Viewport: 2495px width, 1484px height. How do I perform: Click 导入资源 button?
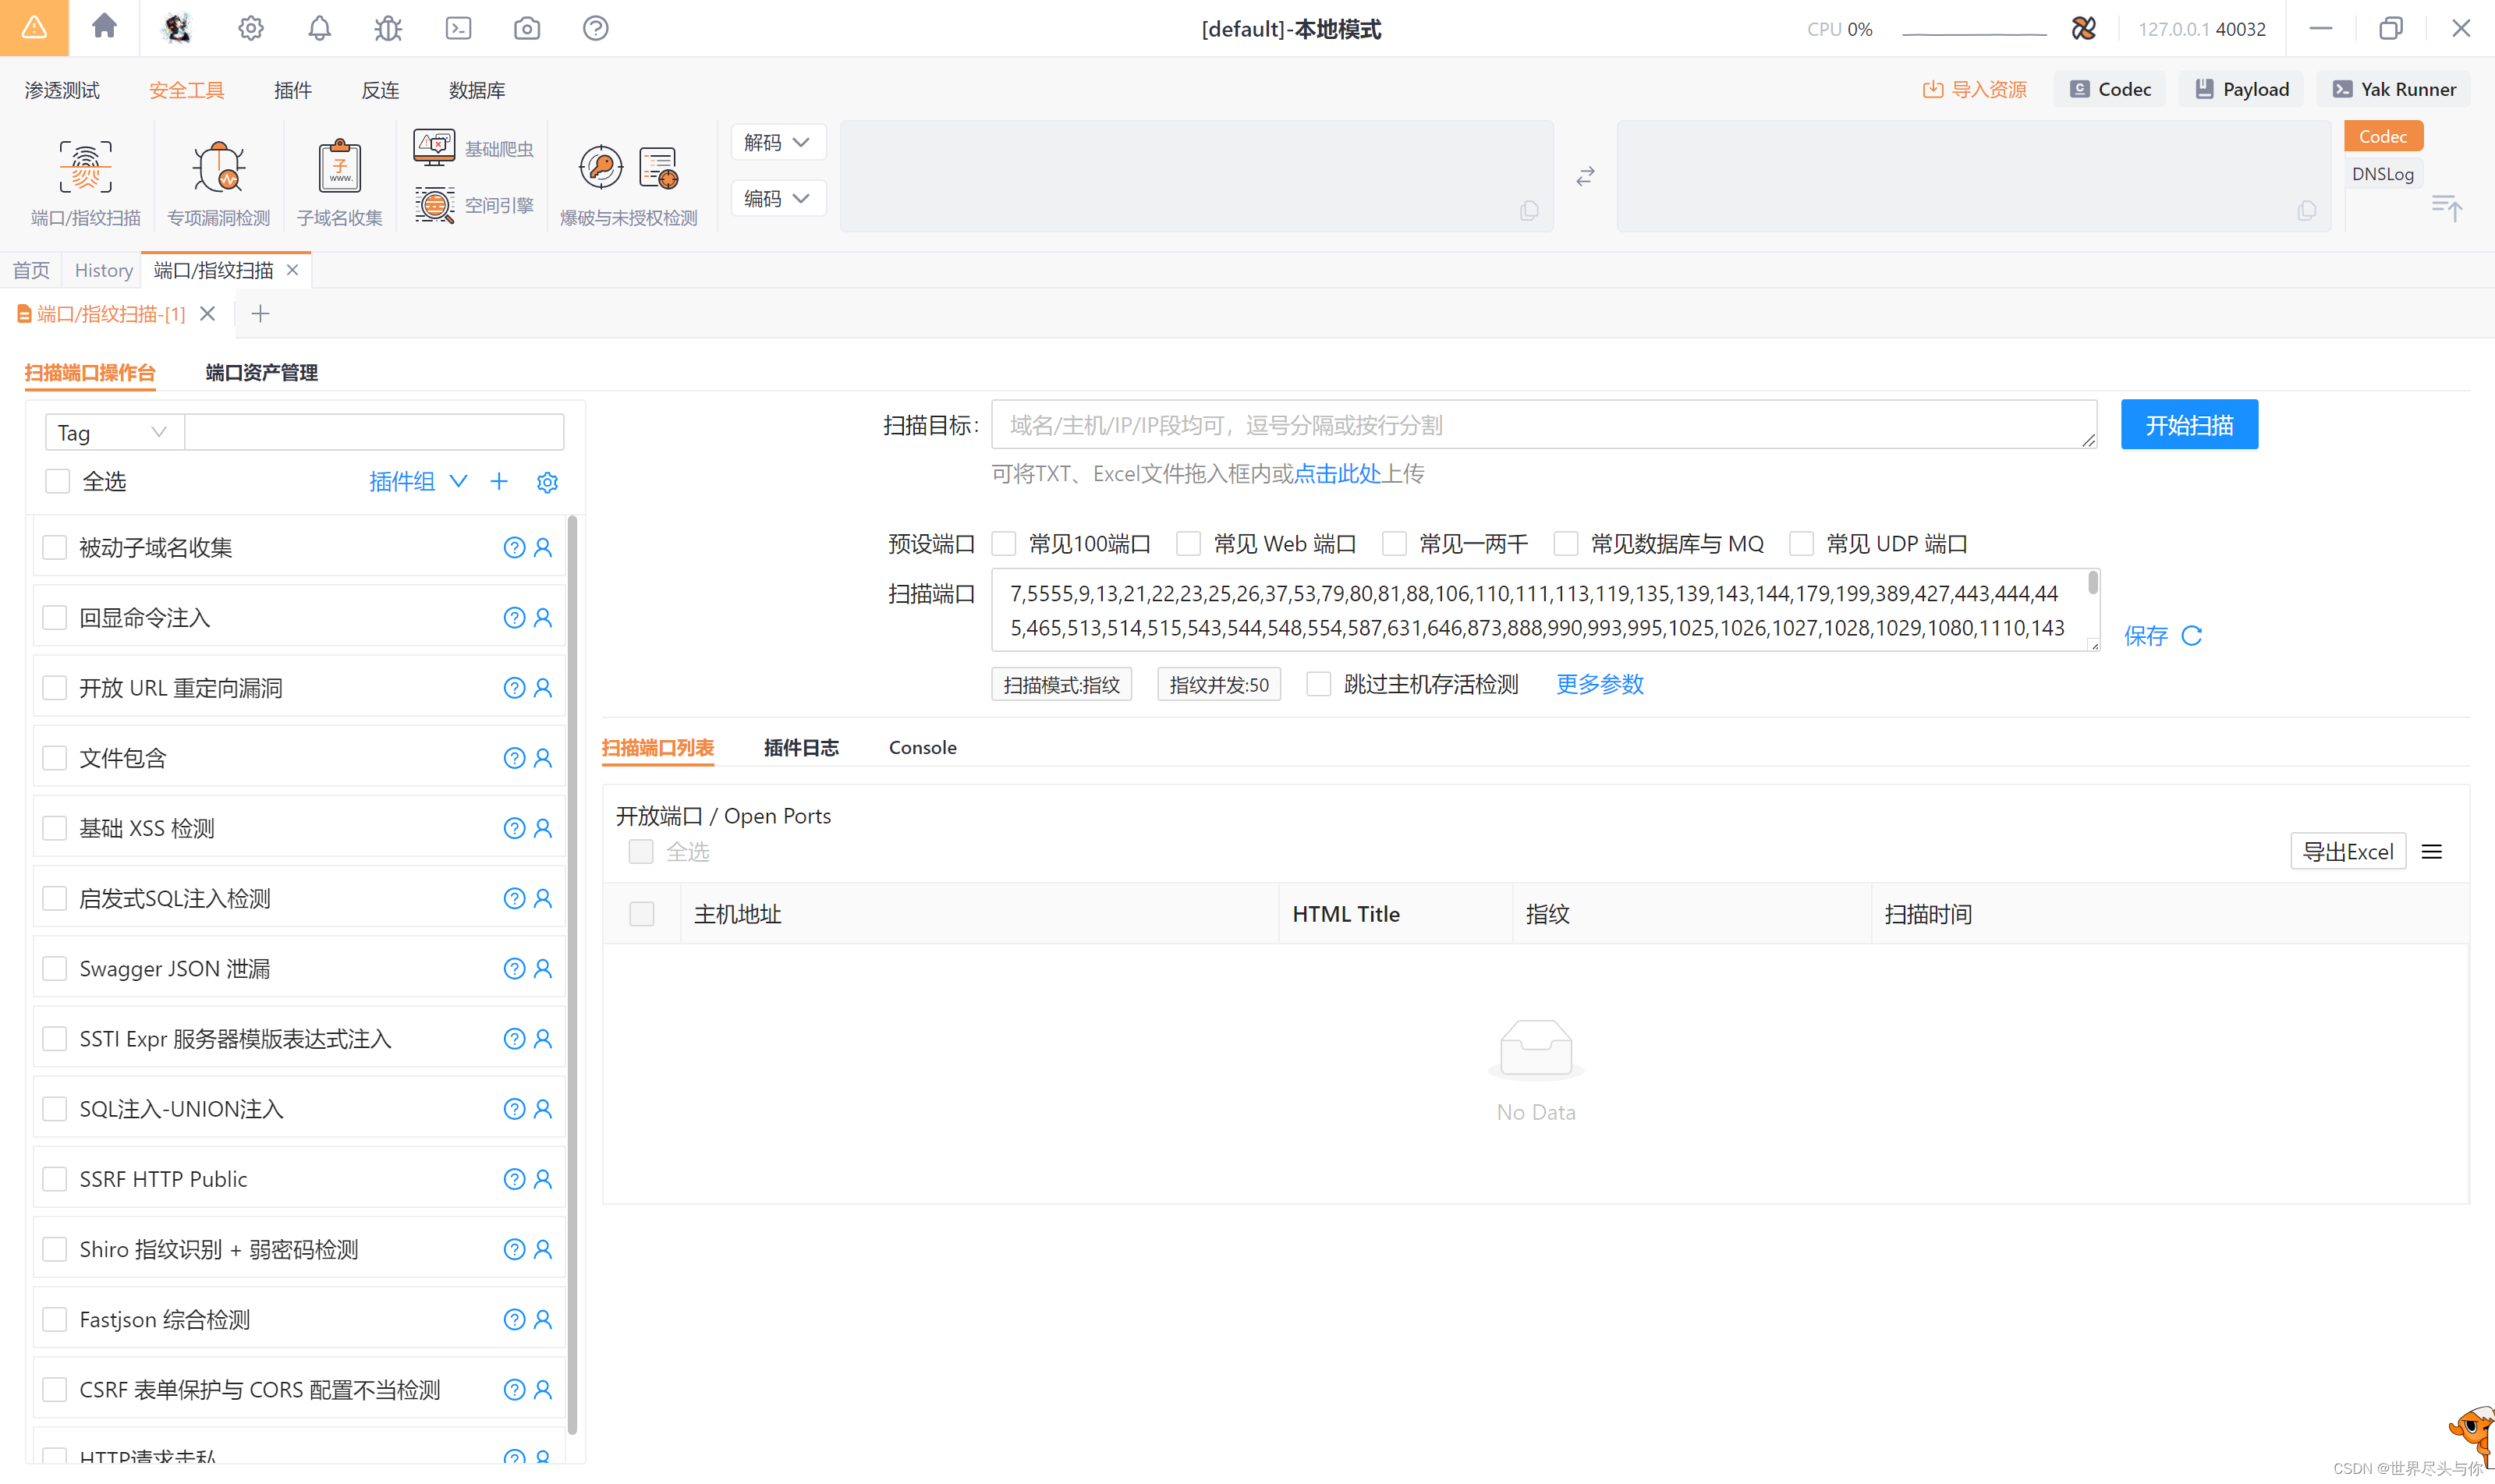[1974, 89]
